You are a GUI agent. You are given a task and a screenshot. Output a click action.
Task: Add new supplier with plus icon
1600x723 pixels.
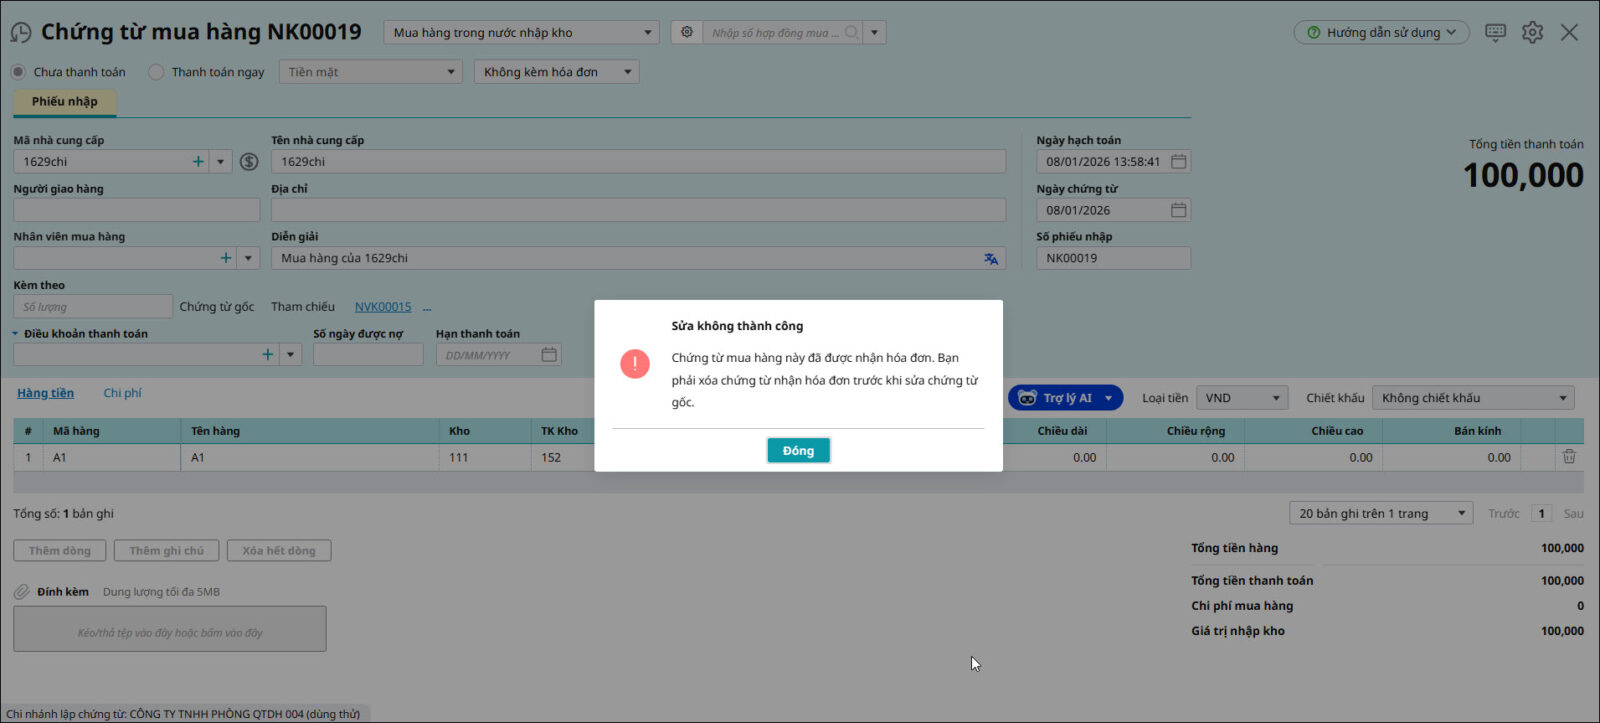(x=198, y=162)
